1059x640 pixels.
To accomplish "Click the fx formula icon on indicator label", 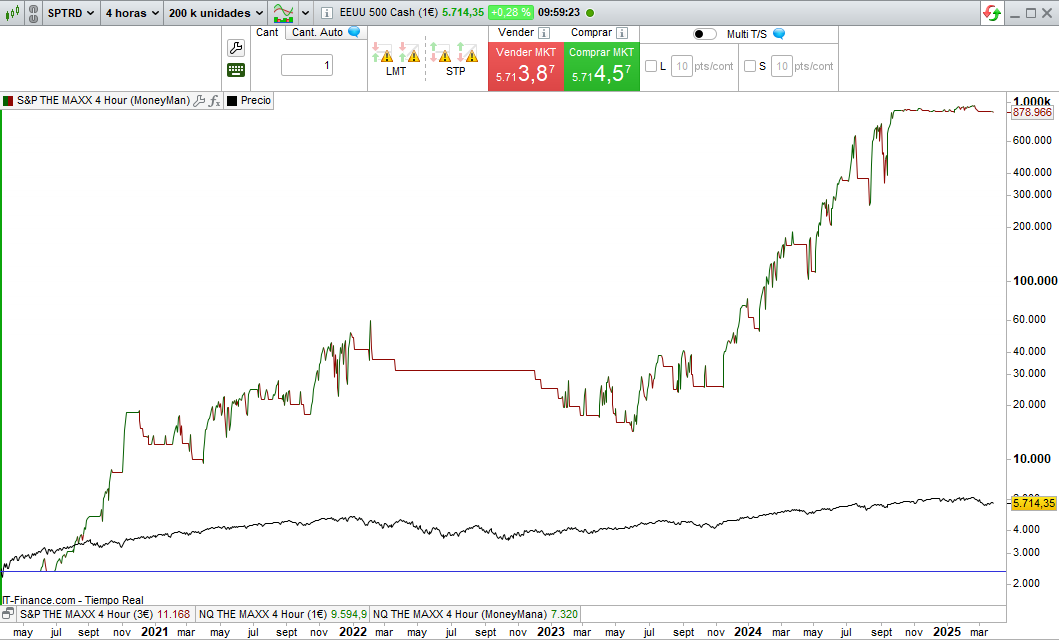I will coord(214,101).
